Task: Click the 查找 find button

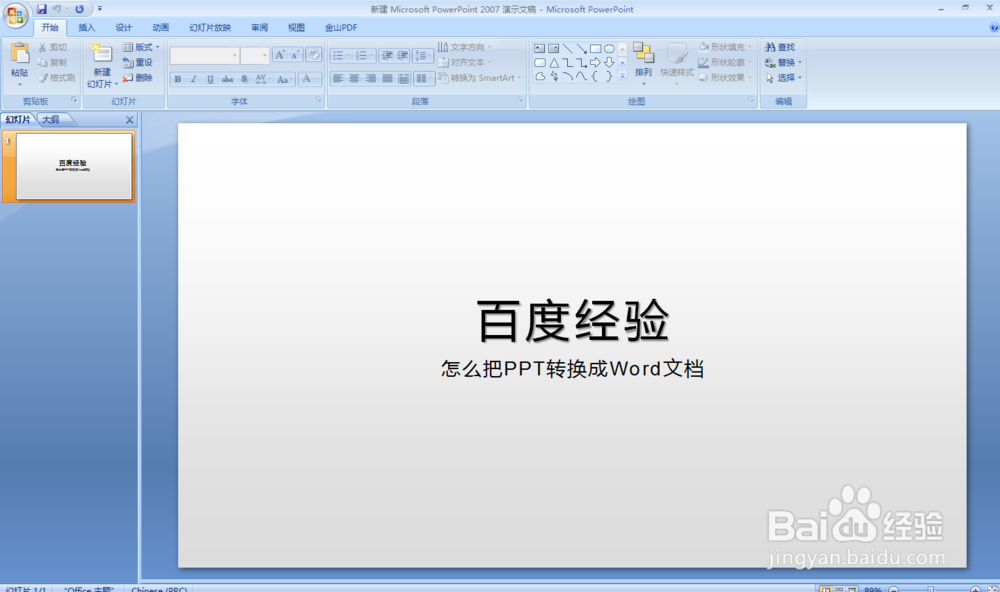Action: point(780,47)
